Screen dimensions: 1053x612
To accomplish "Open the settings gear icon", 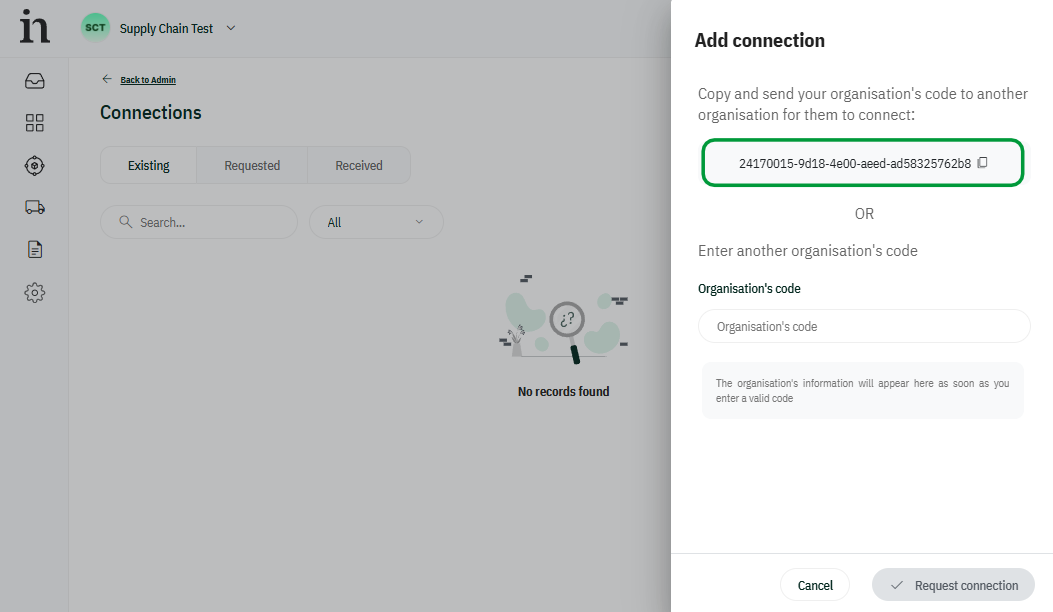I will pyautogui.click(x=35, y=292).
